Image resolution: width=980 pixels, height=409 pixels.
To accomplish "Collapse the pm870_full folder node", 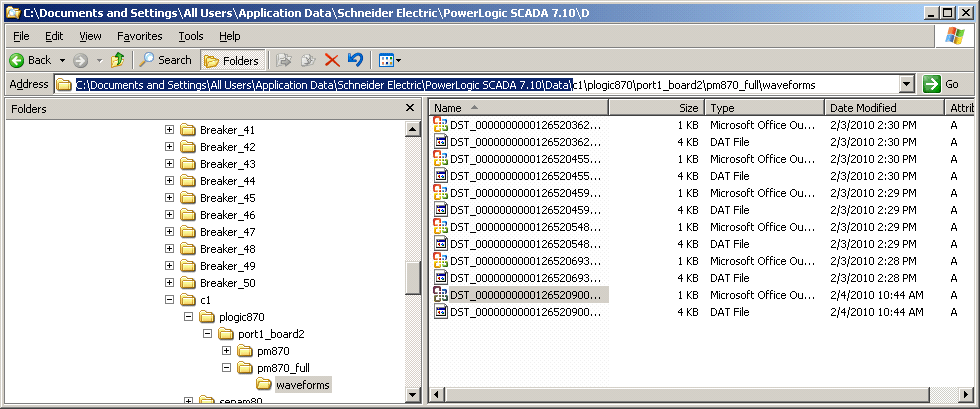I will (226, 368).
